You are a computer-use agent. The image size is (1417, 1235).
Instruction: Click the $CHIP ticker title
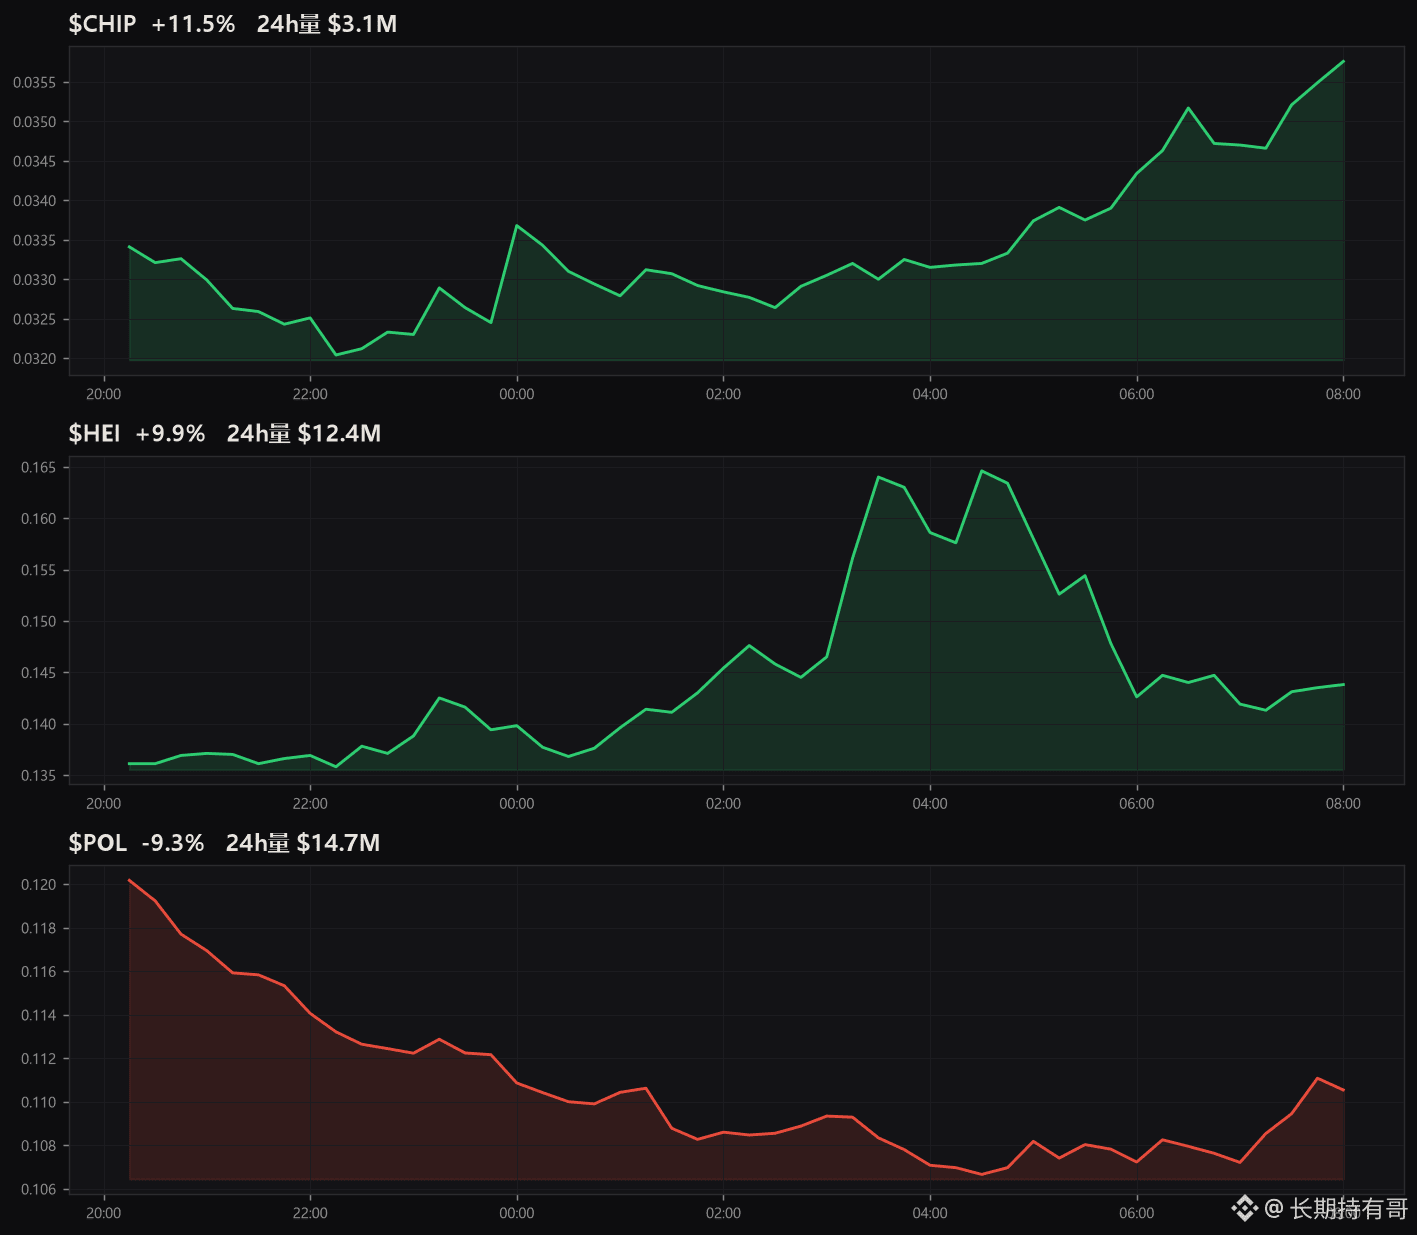[102, 24]
